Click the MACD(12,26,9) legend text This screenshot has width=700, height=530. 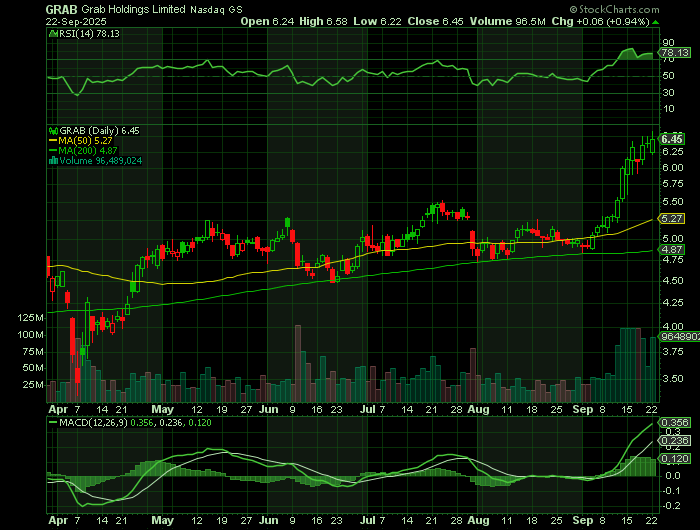(x=94, y=422)
